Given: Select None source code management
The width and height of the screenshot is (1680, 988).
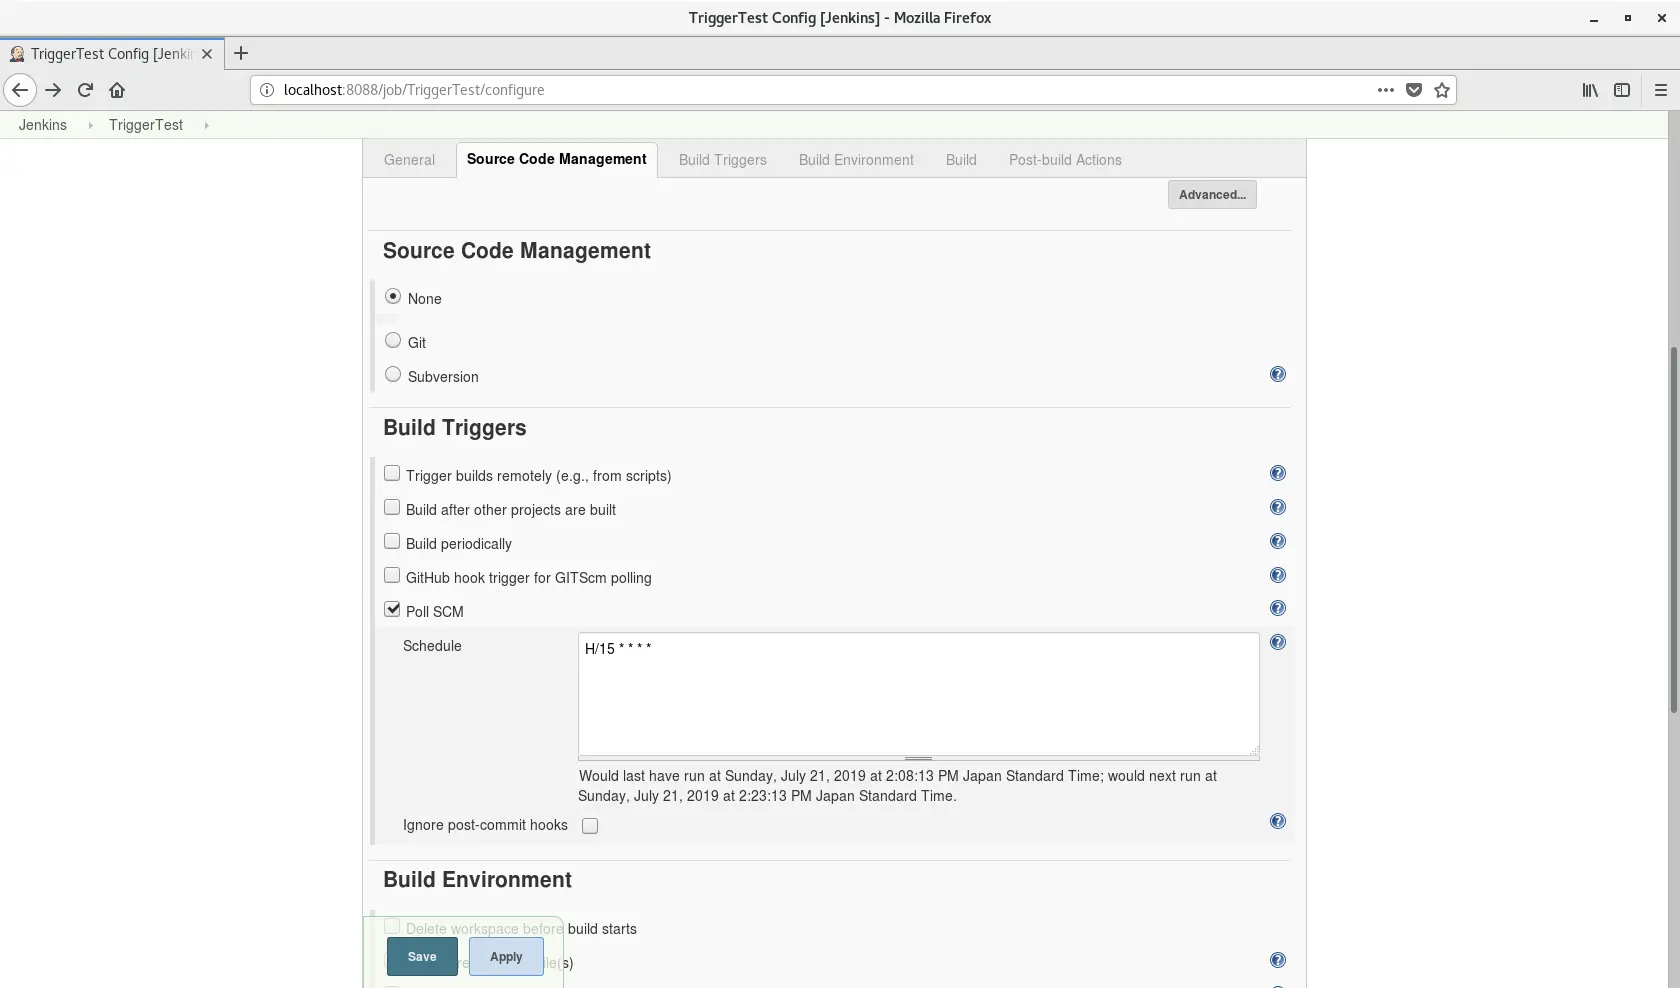Looking at the screenshot, I should pos(393,297).
